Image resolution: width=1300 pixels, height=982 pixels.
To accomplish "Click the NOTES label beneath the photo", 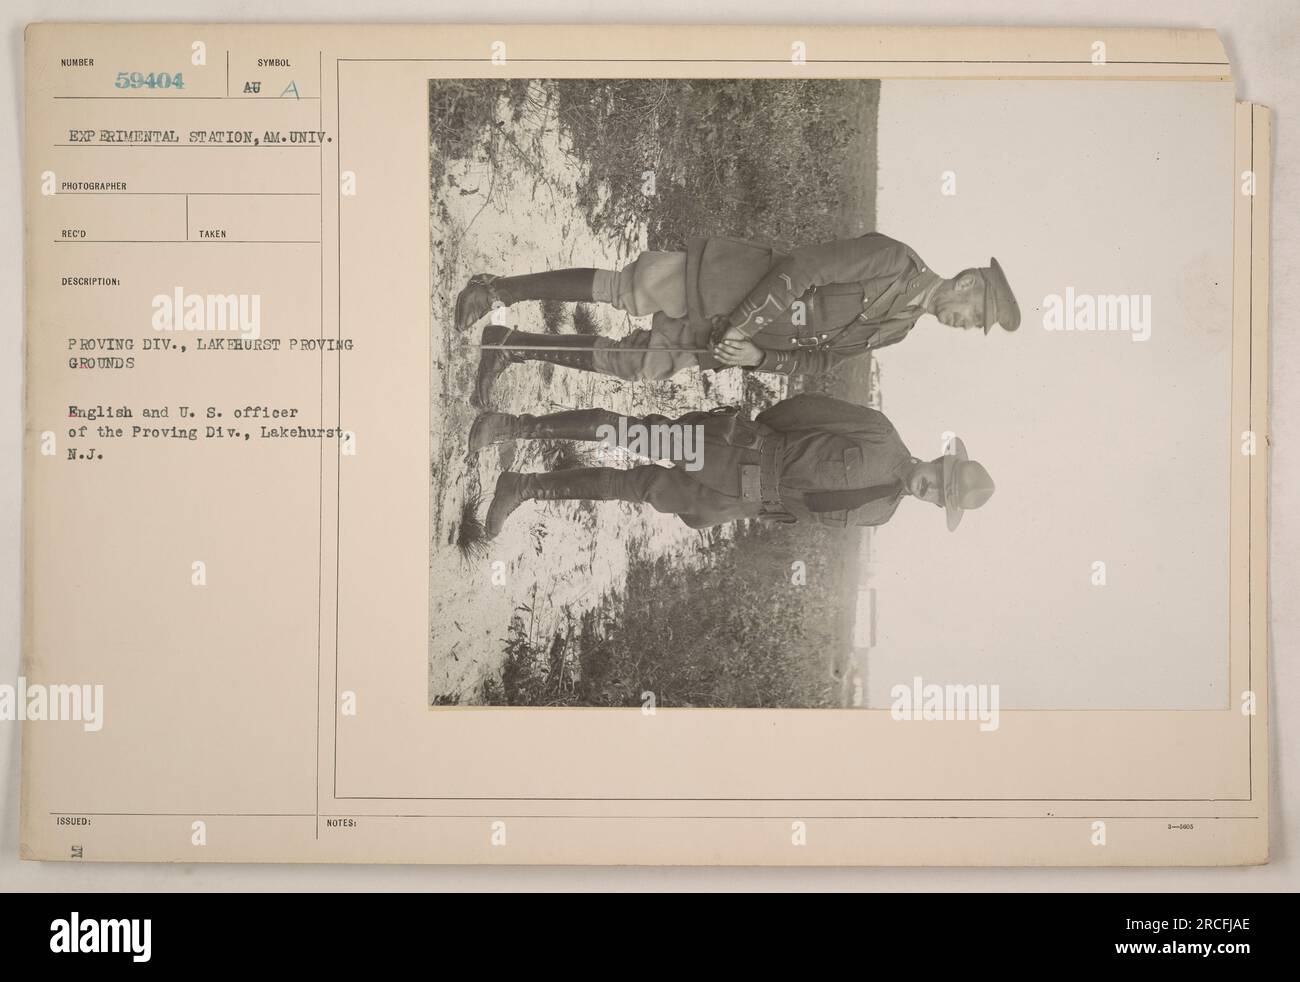I will click(x=342, y=821).
